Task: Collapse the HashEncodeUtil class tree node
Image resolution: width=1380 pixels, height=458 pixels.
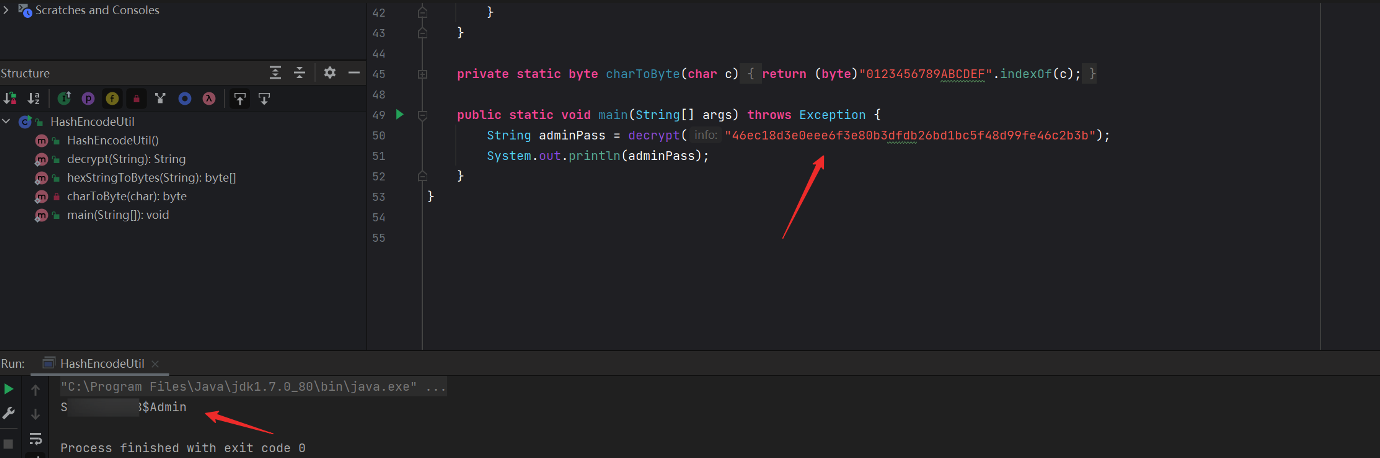Action: (x=7, y=121)
